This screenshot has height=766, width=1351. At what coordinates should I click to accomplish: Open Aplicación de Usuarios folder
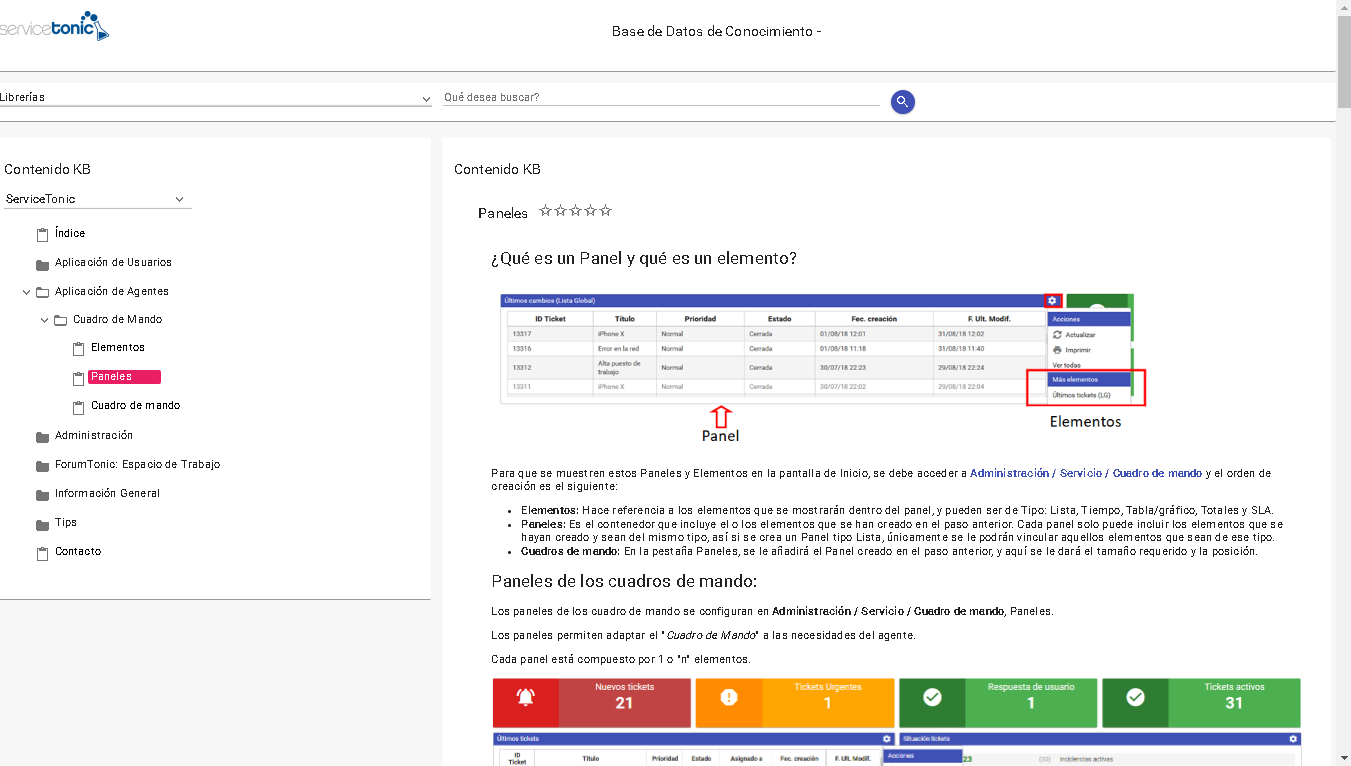113,262
